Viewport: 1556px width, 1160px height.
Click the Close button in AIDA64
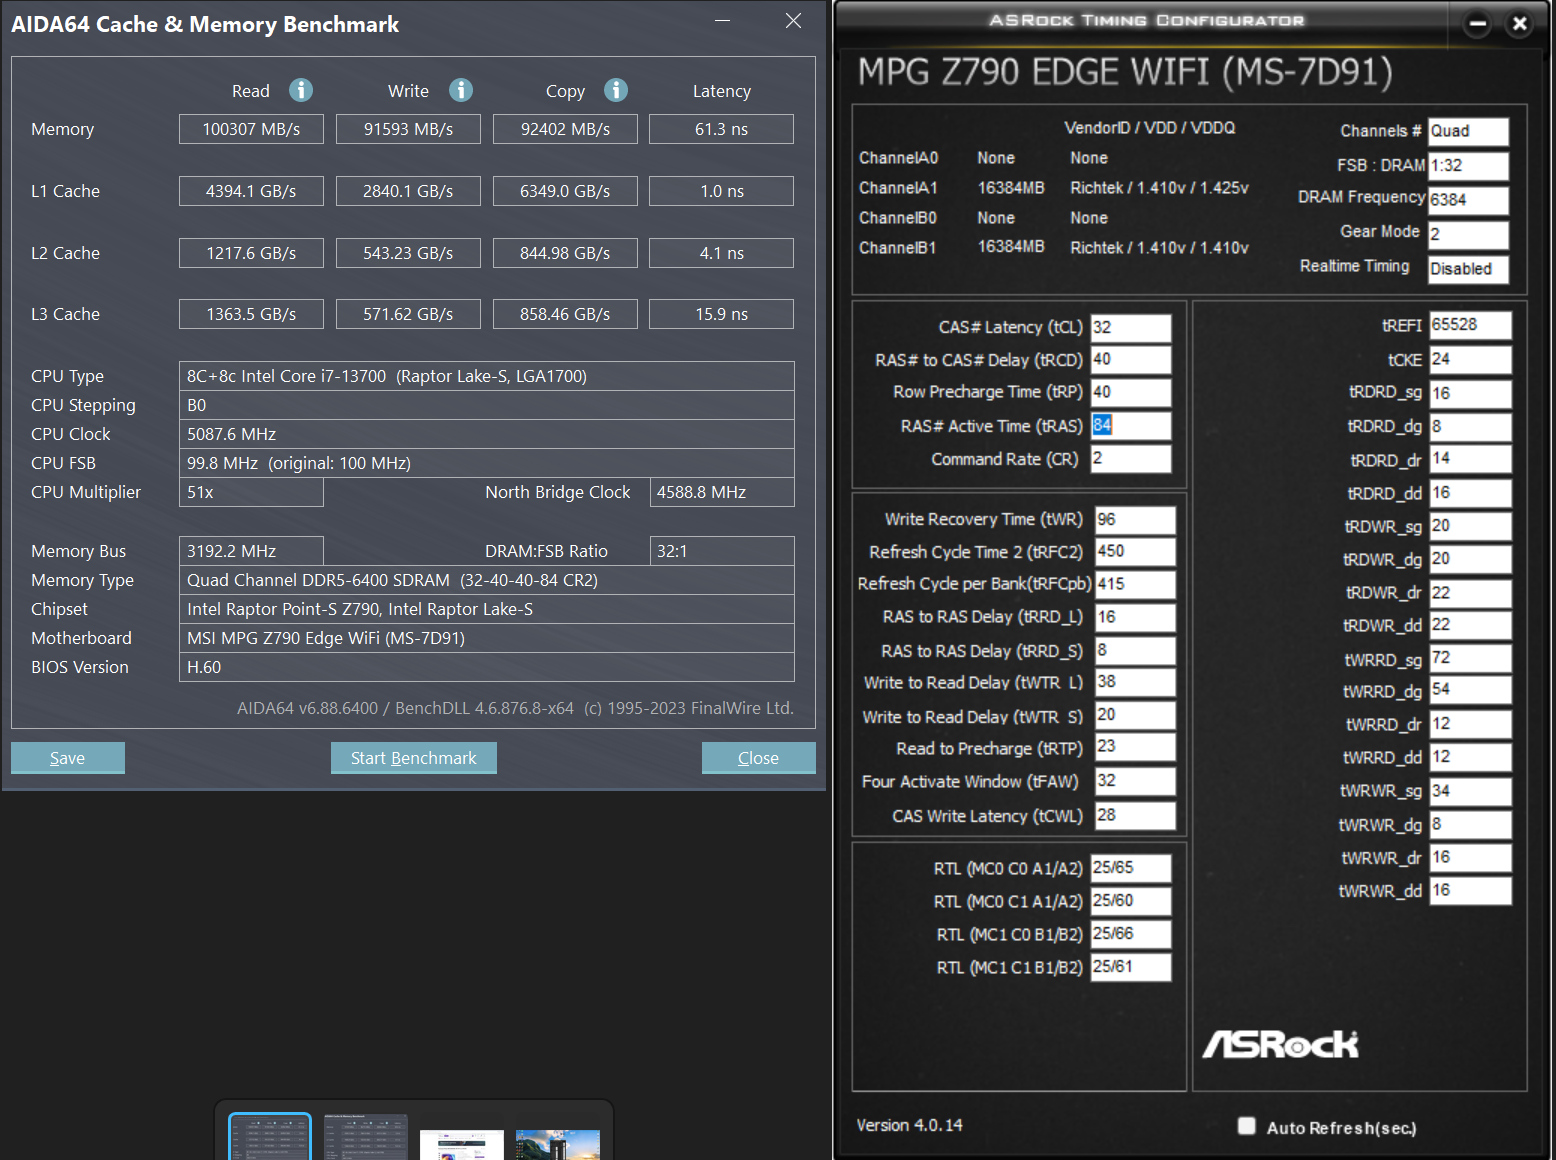point(759,758)
